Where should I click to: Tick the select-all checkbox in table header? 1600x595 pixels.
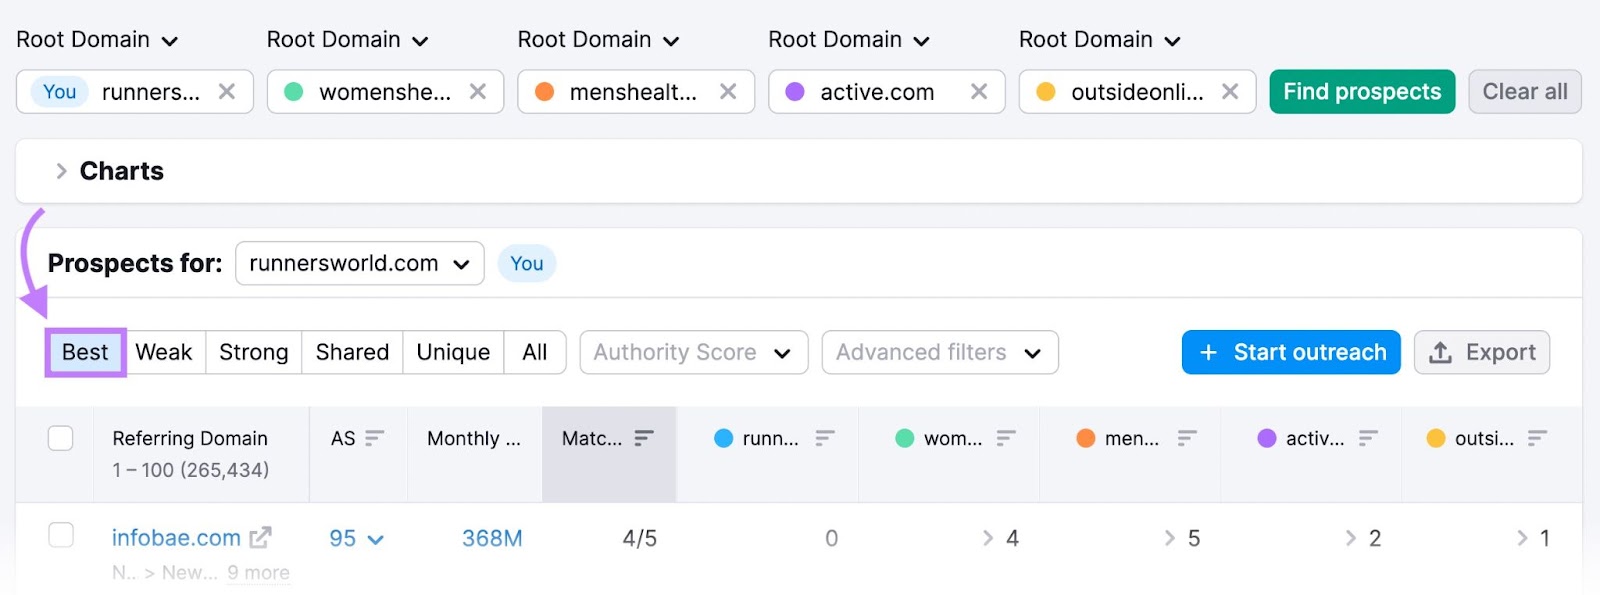pyautogui.click(x=61, y=438)
